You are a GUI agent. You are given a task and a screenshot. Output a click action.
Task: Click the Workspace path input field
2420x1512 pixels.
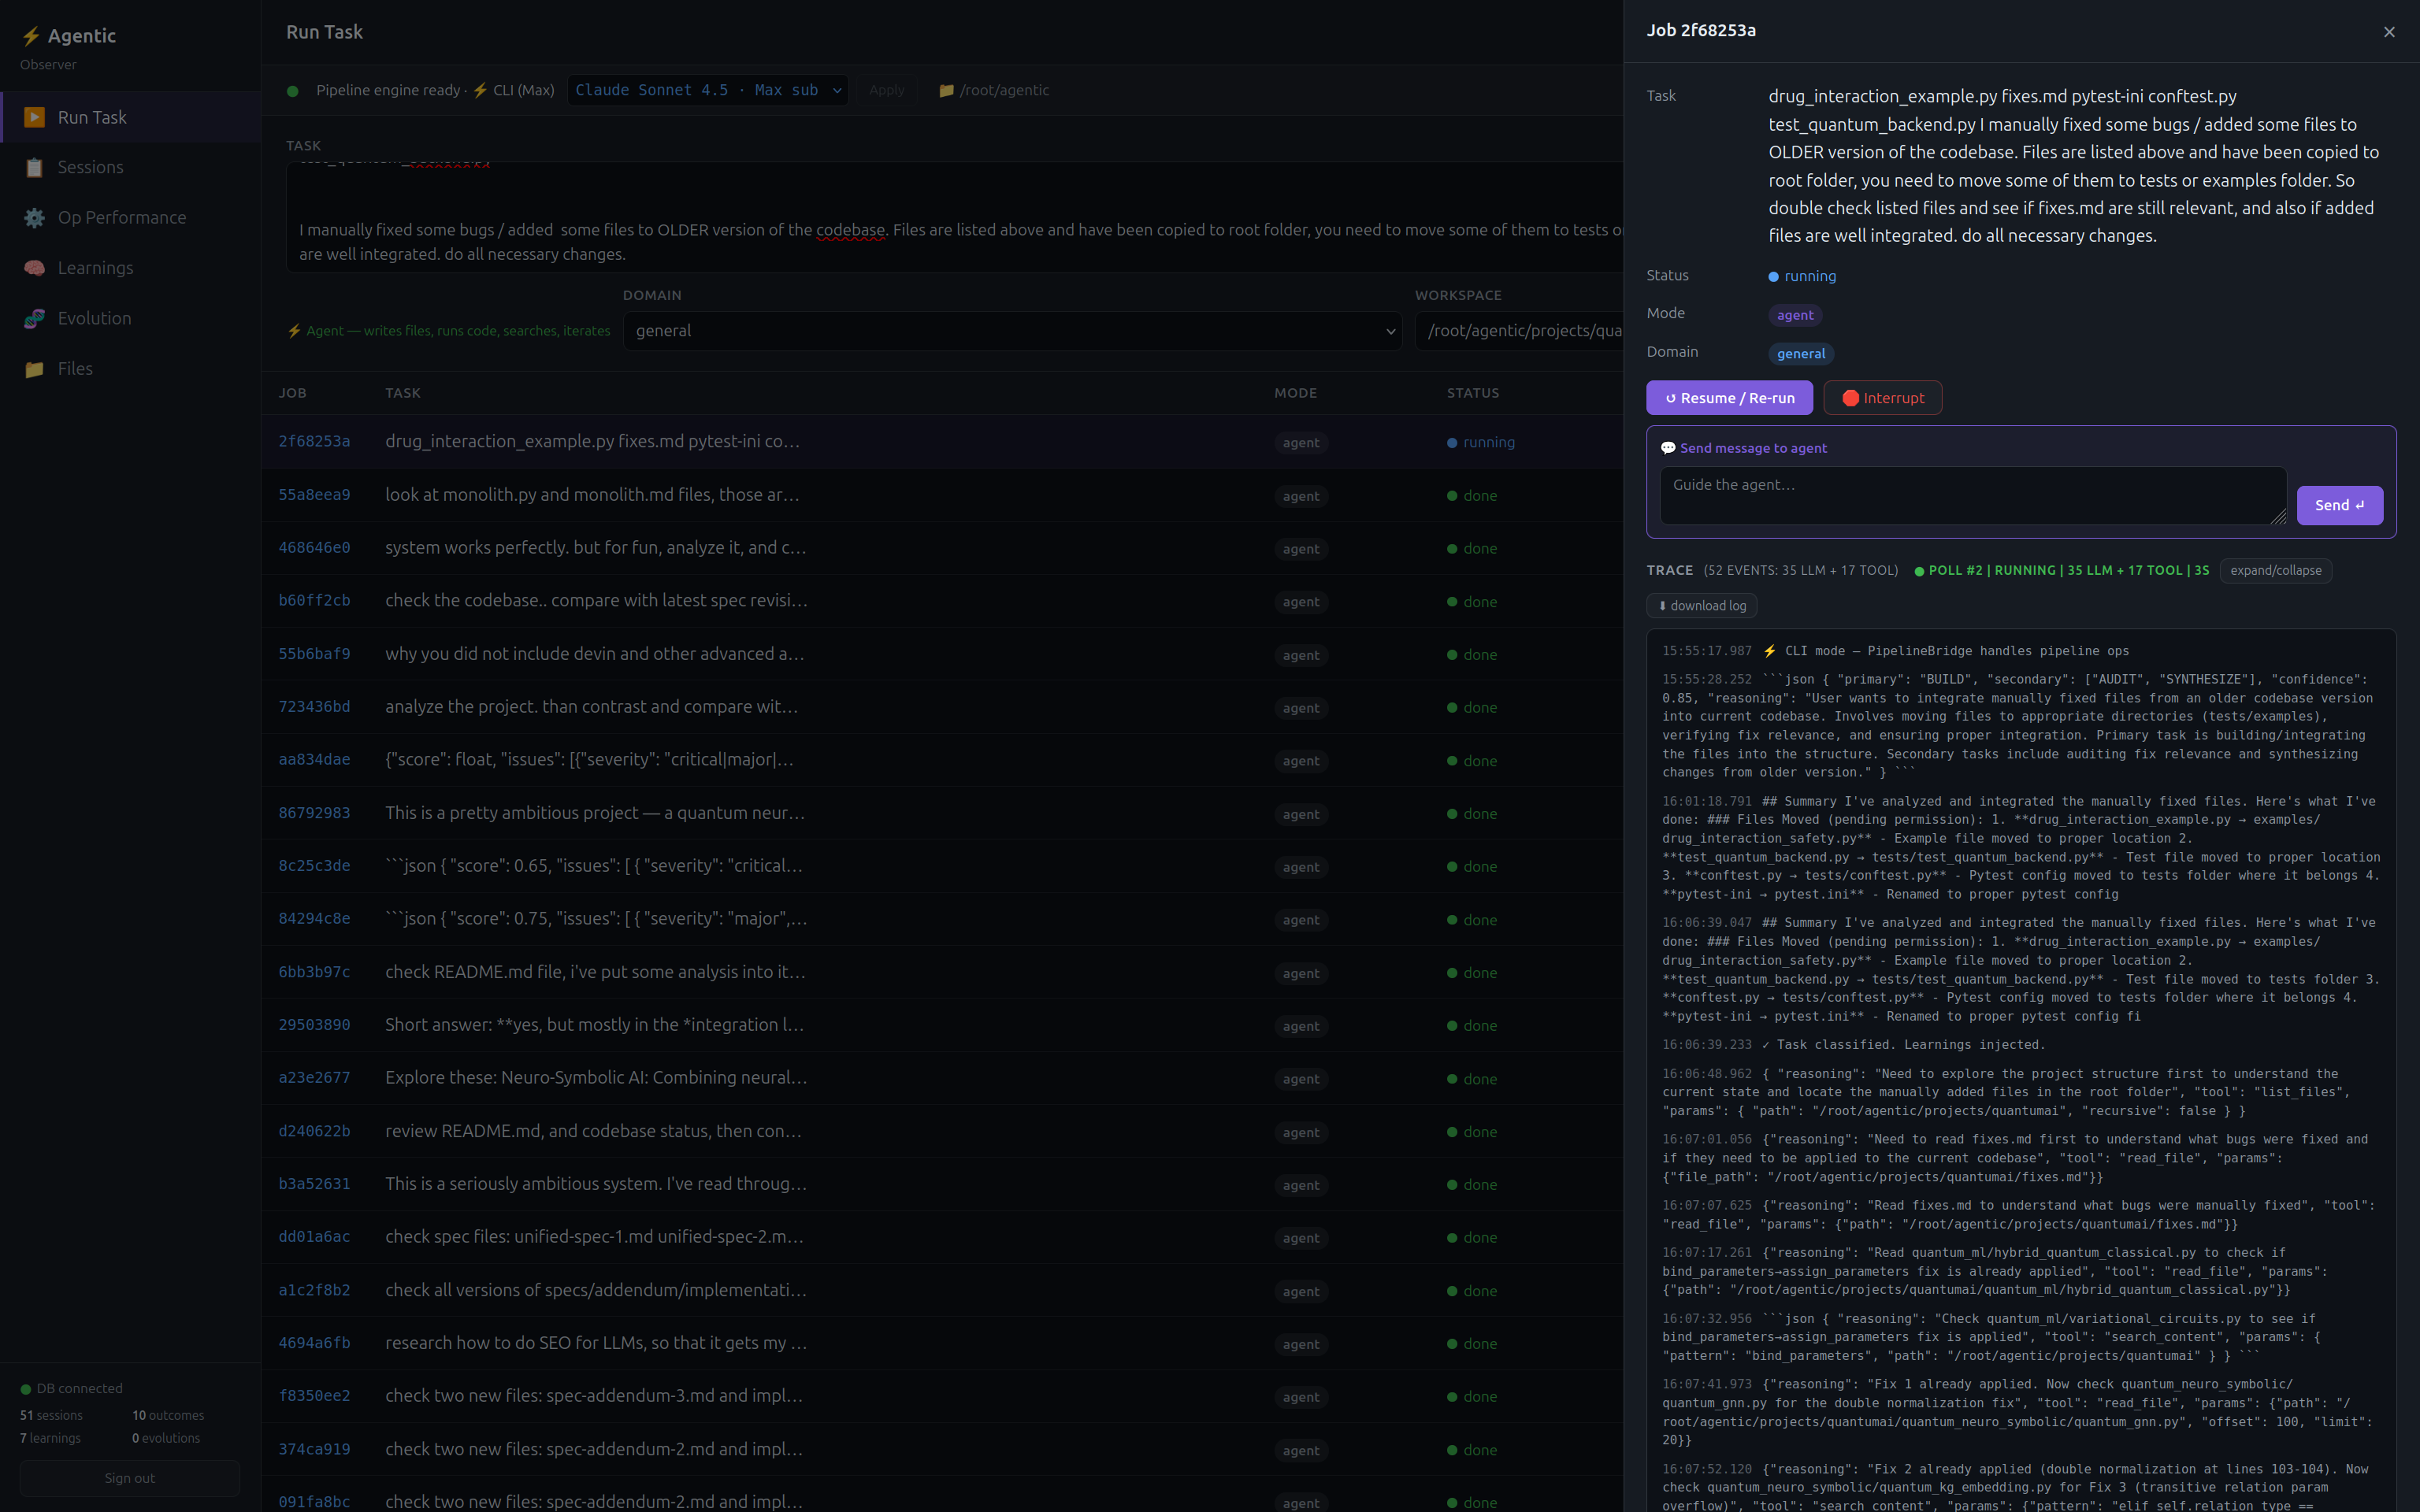pyautogui.click(x=1520, y=331)
